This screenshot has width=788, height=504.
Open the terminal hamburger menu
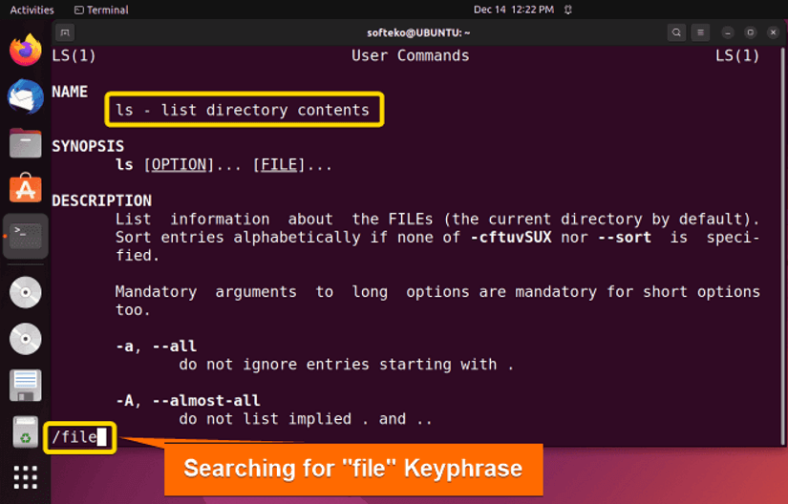coord(701,32)
